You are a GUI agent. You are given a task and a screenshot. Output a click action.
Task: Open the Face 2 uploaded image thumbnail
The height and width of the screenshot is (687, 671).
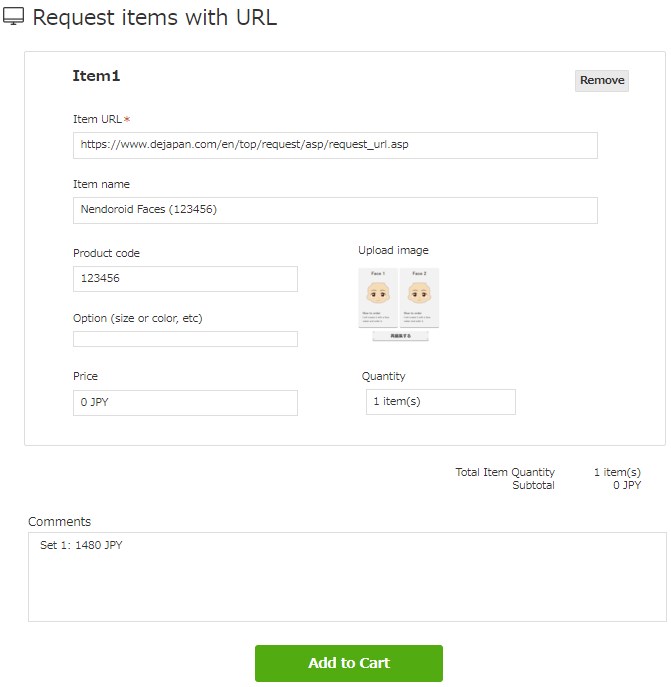click(x=419, y=298)
